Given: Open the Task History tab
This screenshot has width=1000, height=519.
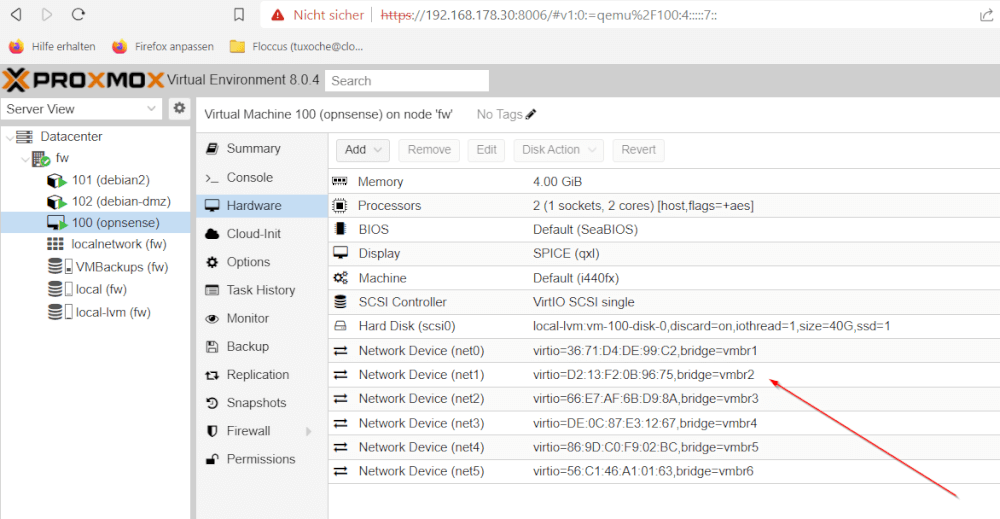Looking at the screenshot, I should tap(261, 290).
